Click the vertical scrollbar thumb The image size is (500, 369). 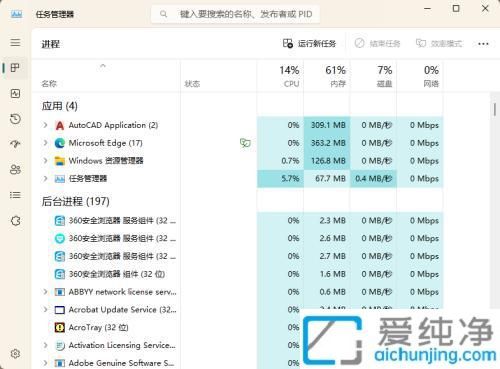[495, 110]
